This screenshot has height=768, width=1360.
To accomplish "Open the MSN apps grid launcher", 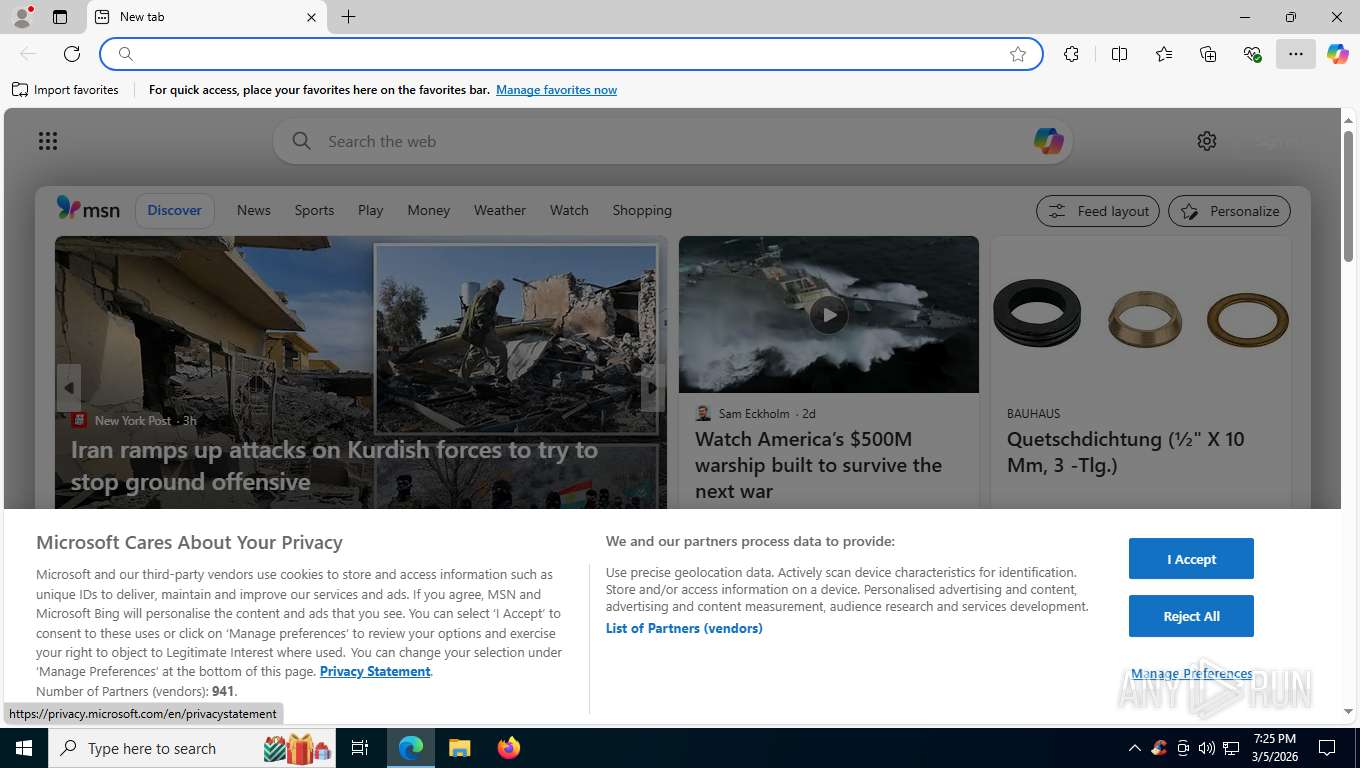I will (x=48, y=141).
